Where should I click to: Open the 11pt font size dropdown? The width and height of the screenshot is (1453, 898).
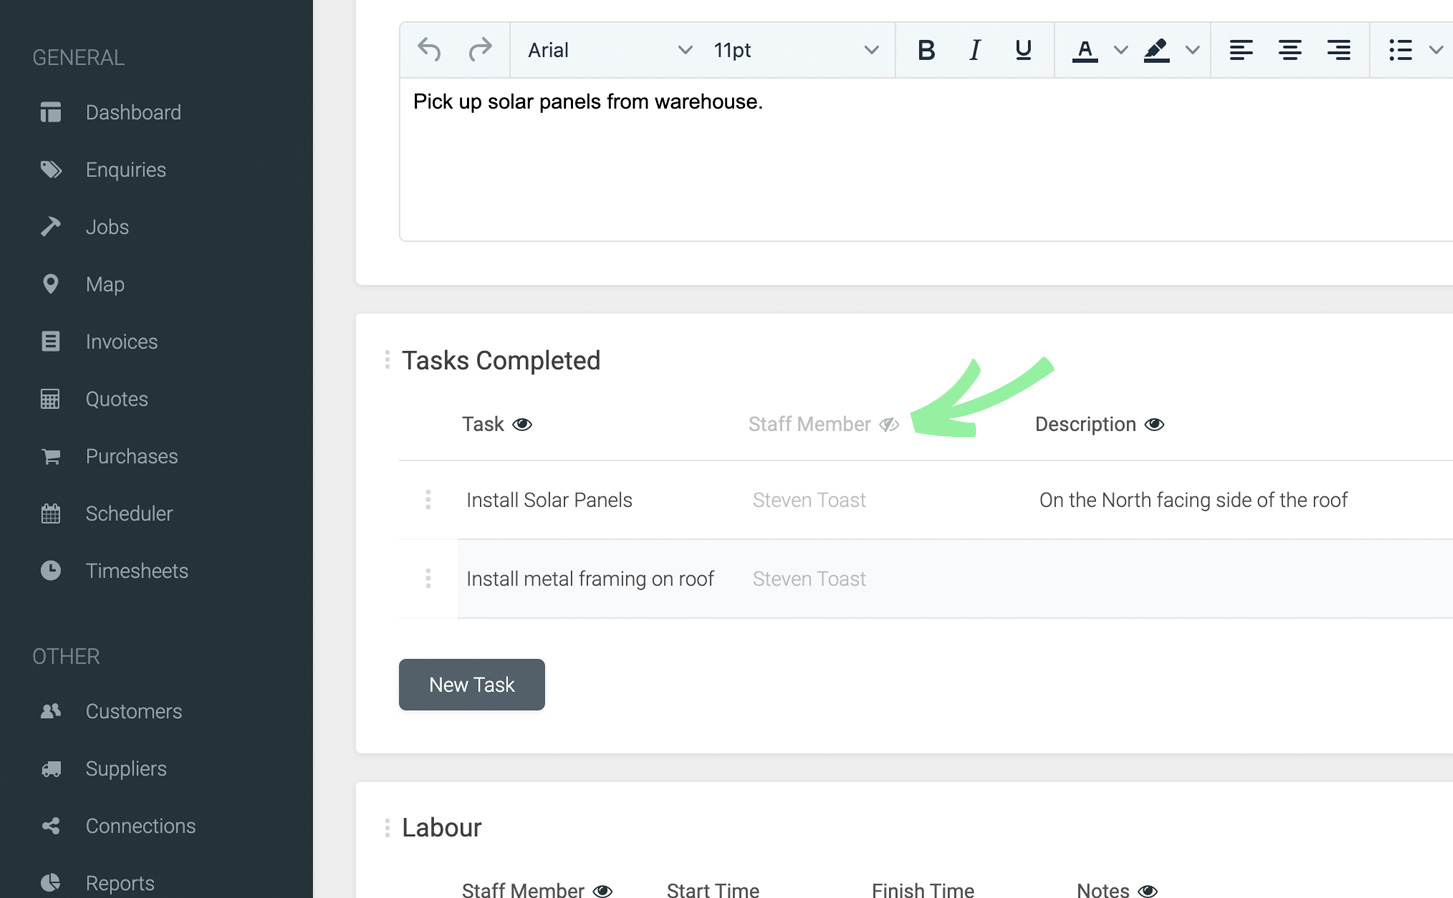tap(796, 50)
